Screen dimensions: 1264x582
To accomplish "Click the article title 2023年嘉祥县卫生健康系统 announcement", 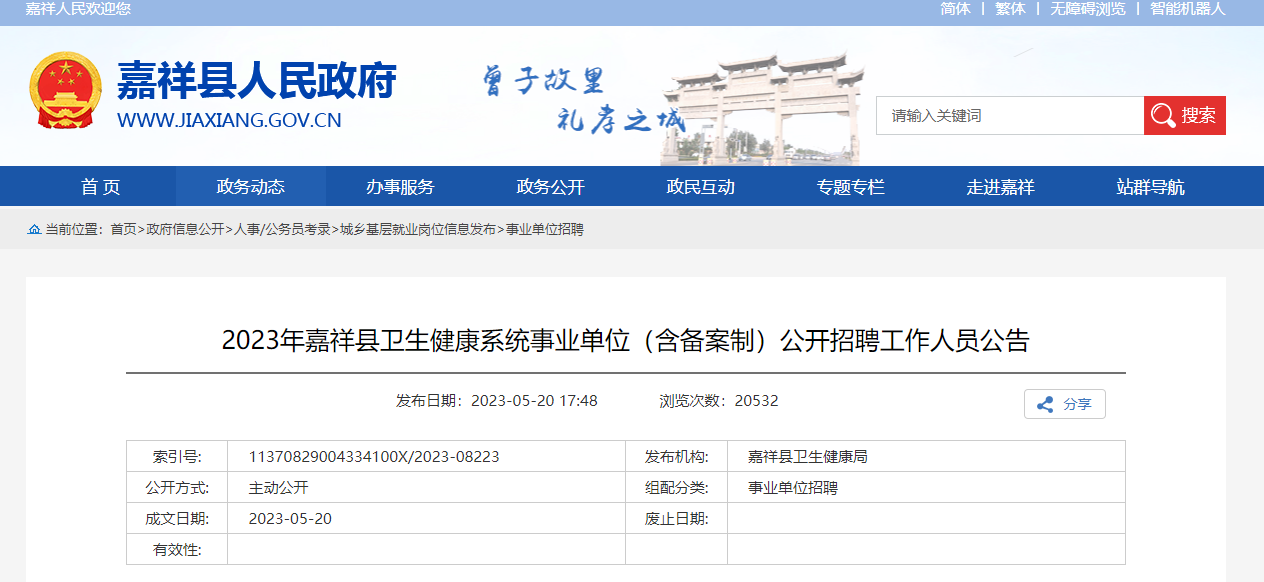I will pyautogui.click(x=625, y=340).
